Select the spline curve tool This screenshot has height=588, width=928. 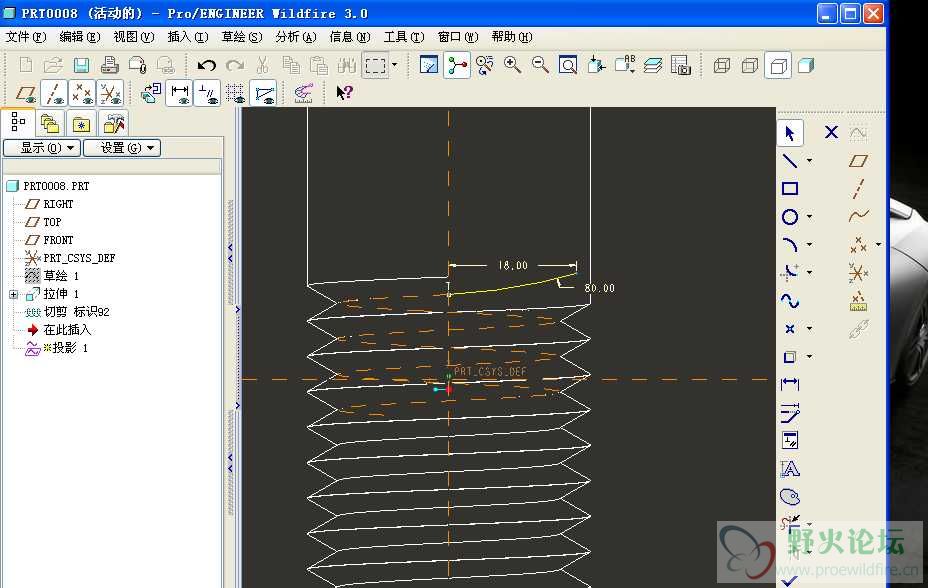coord(790,301)
